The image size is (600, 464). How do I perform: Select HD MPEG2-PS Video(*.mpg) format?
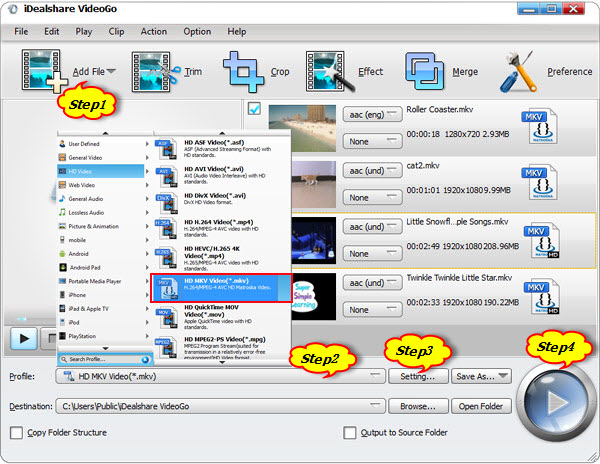tap(222, 347)
